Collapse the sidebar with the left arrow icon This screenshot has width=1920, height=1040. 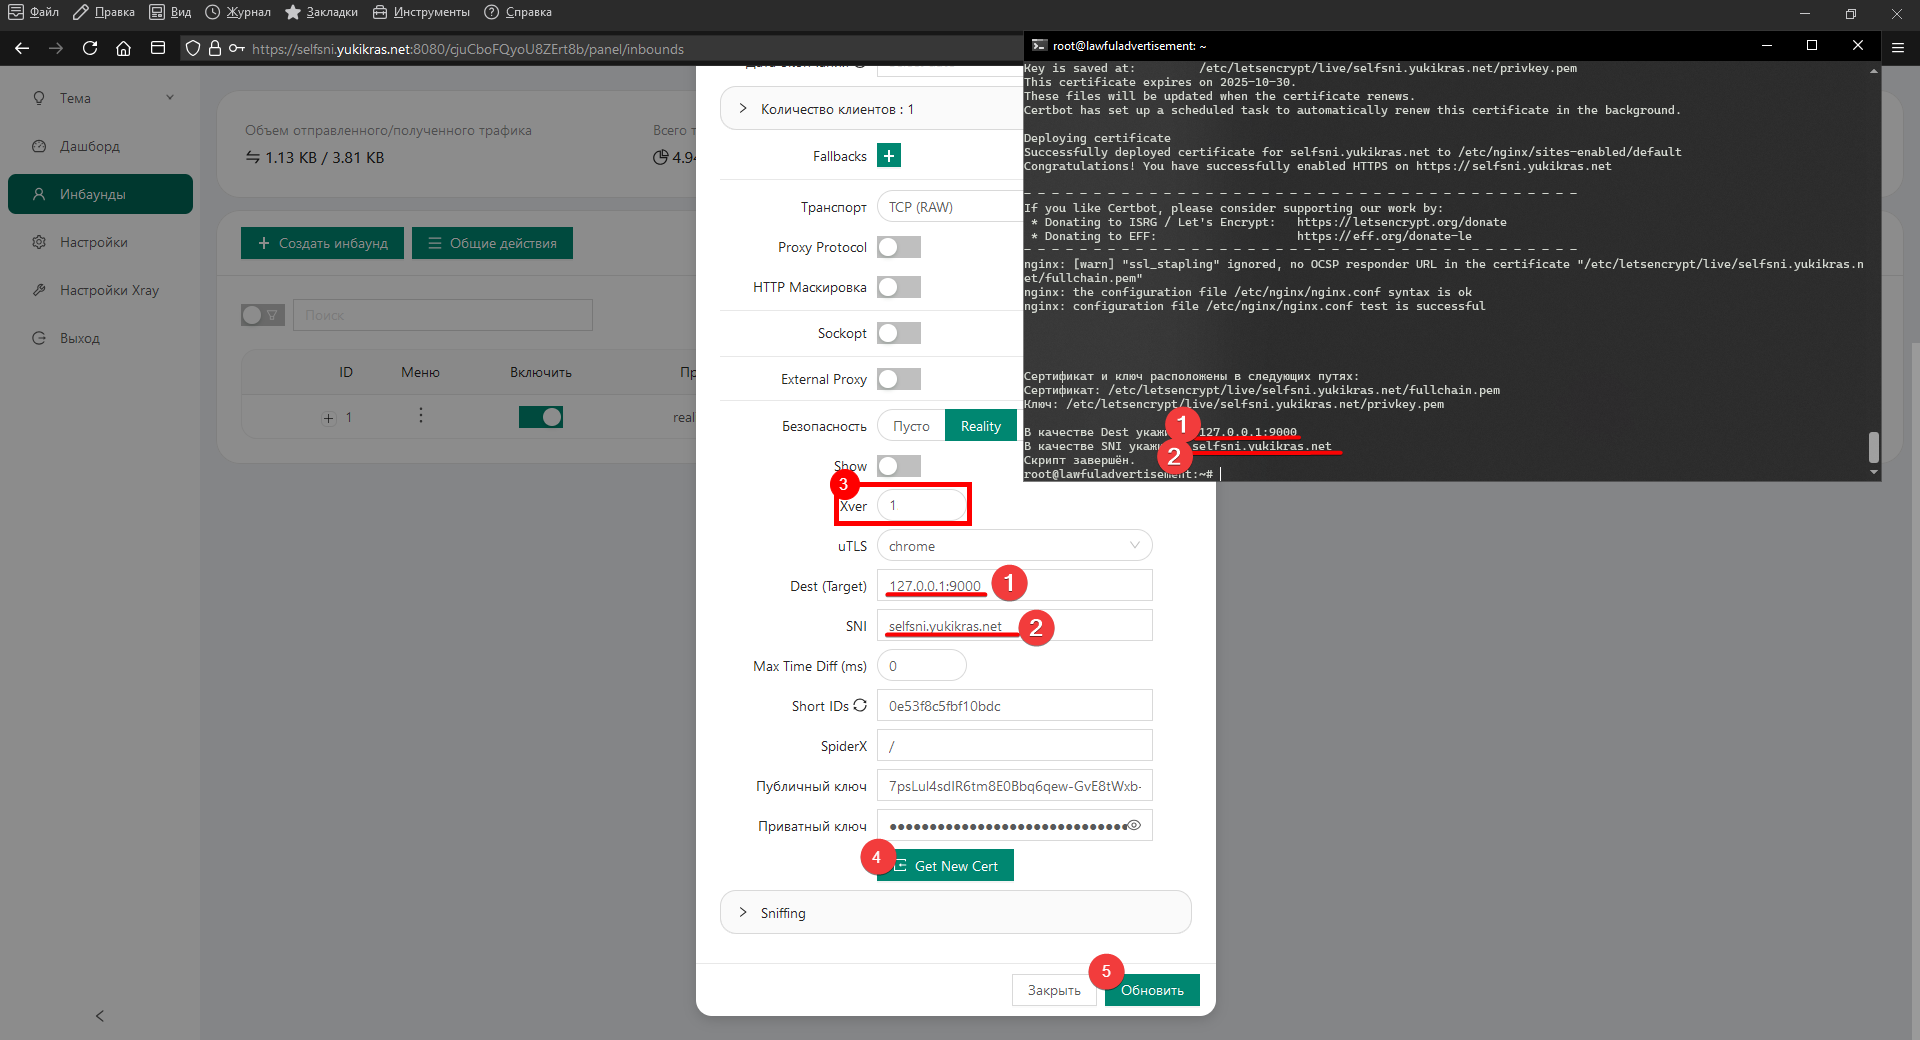(x=100, y=1016)
